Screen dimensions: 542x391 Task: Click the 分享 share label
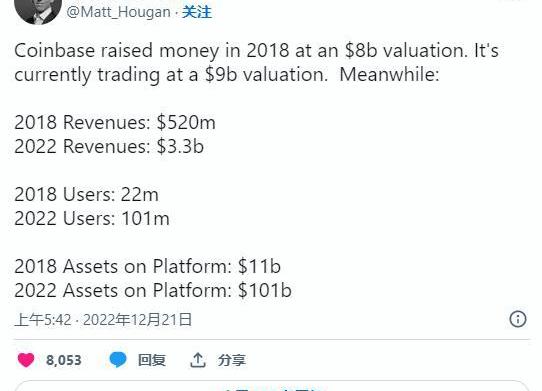tap(232, 360)
